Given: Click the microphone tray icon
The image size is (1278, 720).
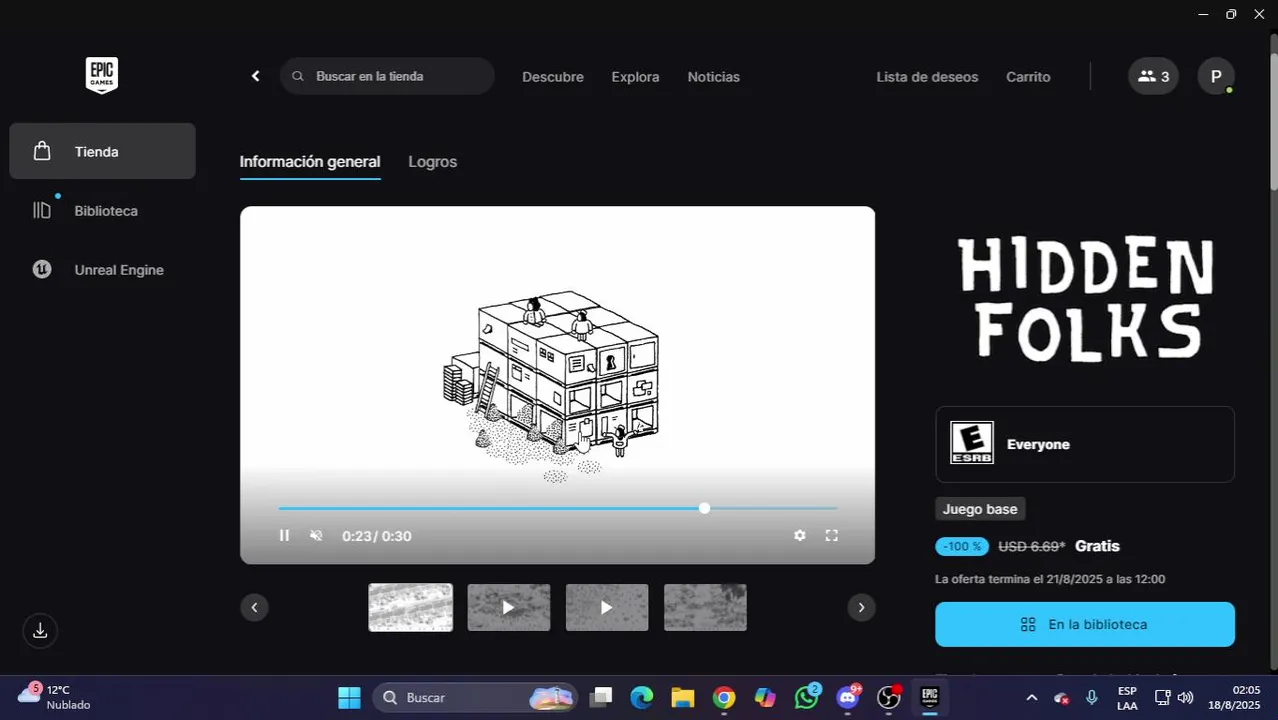Looking at the screenshot, I should [1092, 698].
